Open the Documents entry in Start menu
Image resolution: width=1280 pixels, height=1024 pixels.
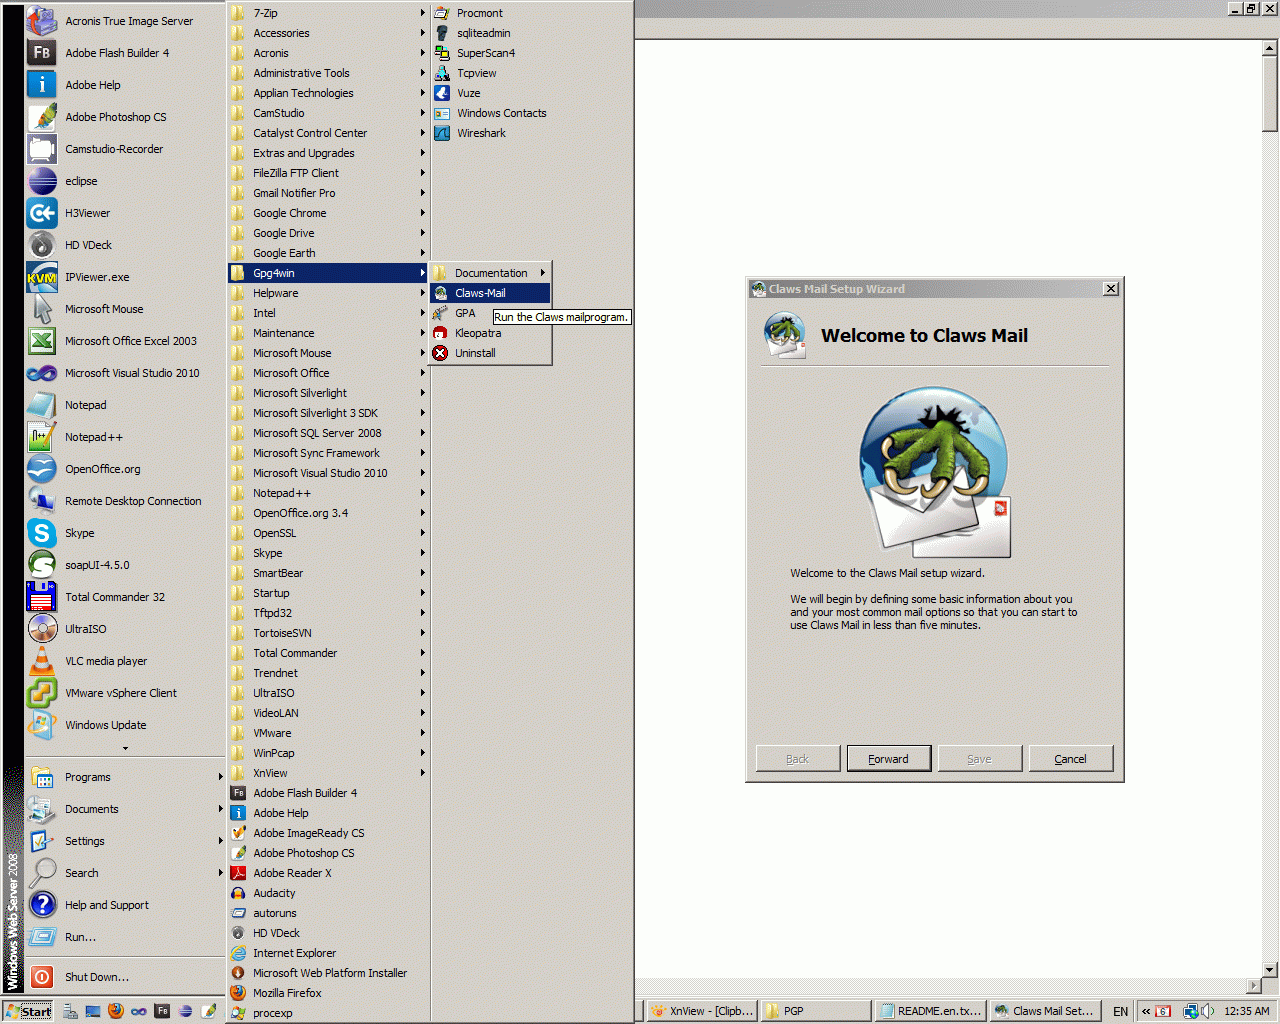pos(126,809)
